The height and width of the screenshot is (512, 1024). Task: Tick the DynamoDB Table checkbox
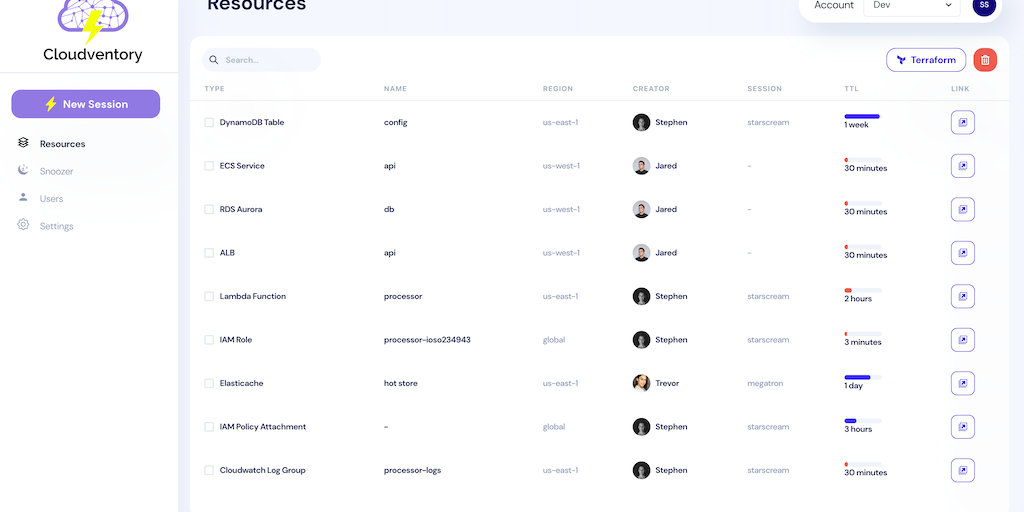click(x=209, y=123)
